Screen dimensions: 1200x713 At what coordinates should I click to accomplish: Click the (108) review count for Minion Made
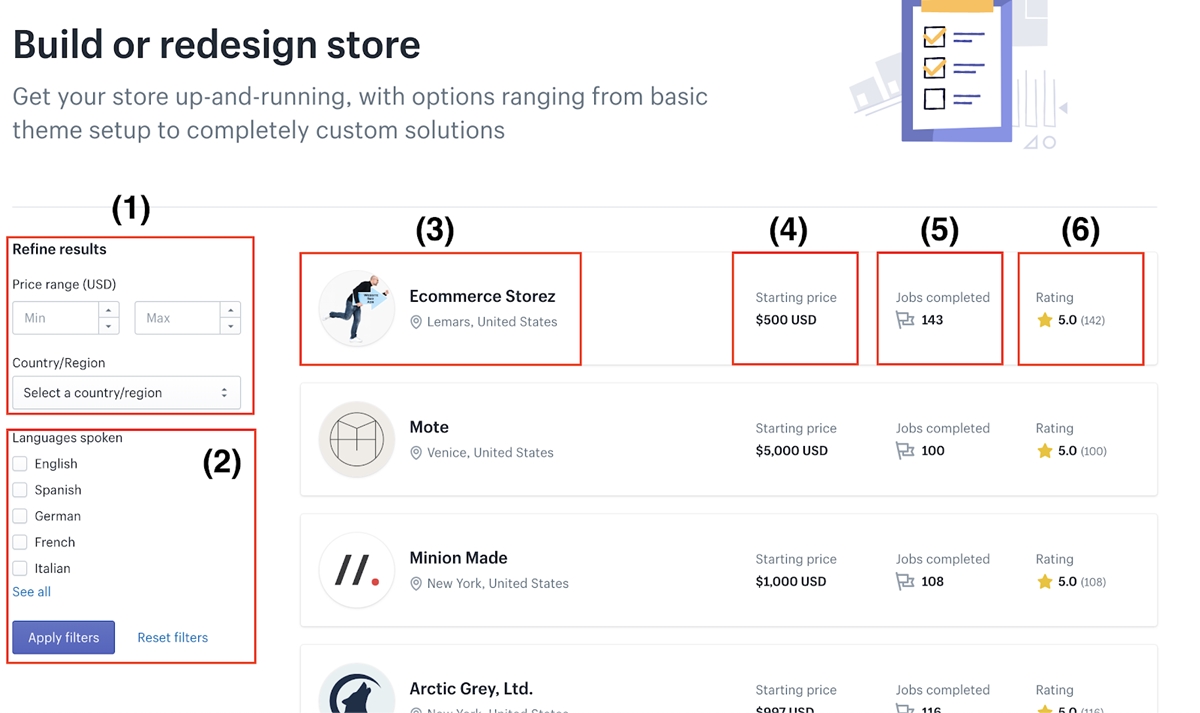coord(1093,583)
